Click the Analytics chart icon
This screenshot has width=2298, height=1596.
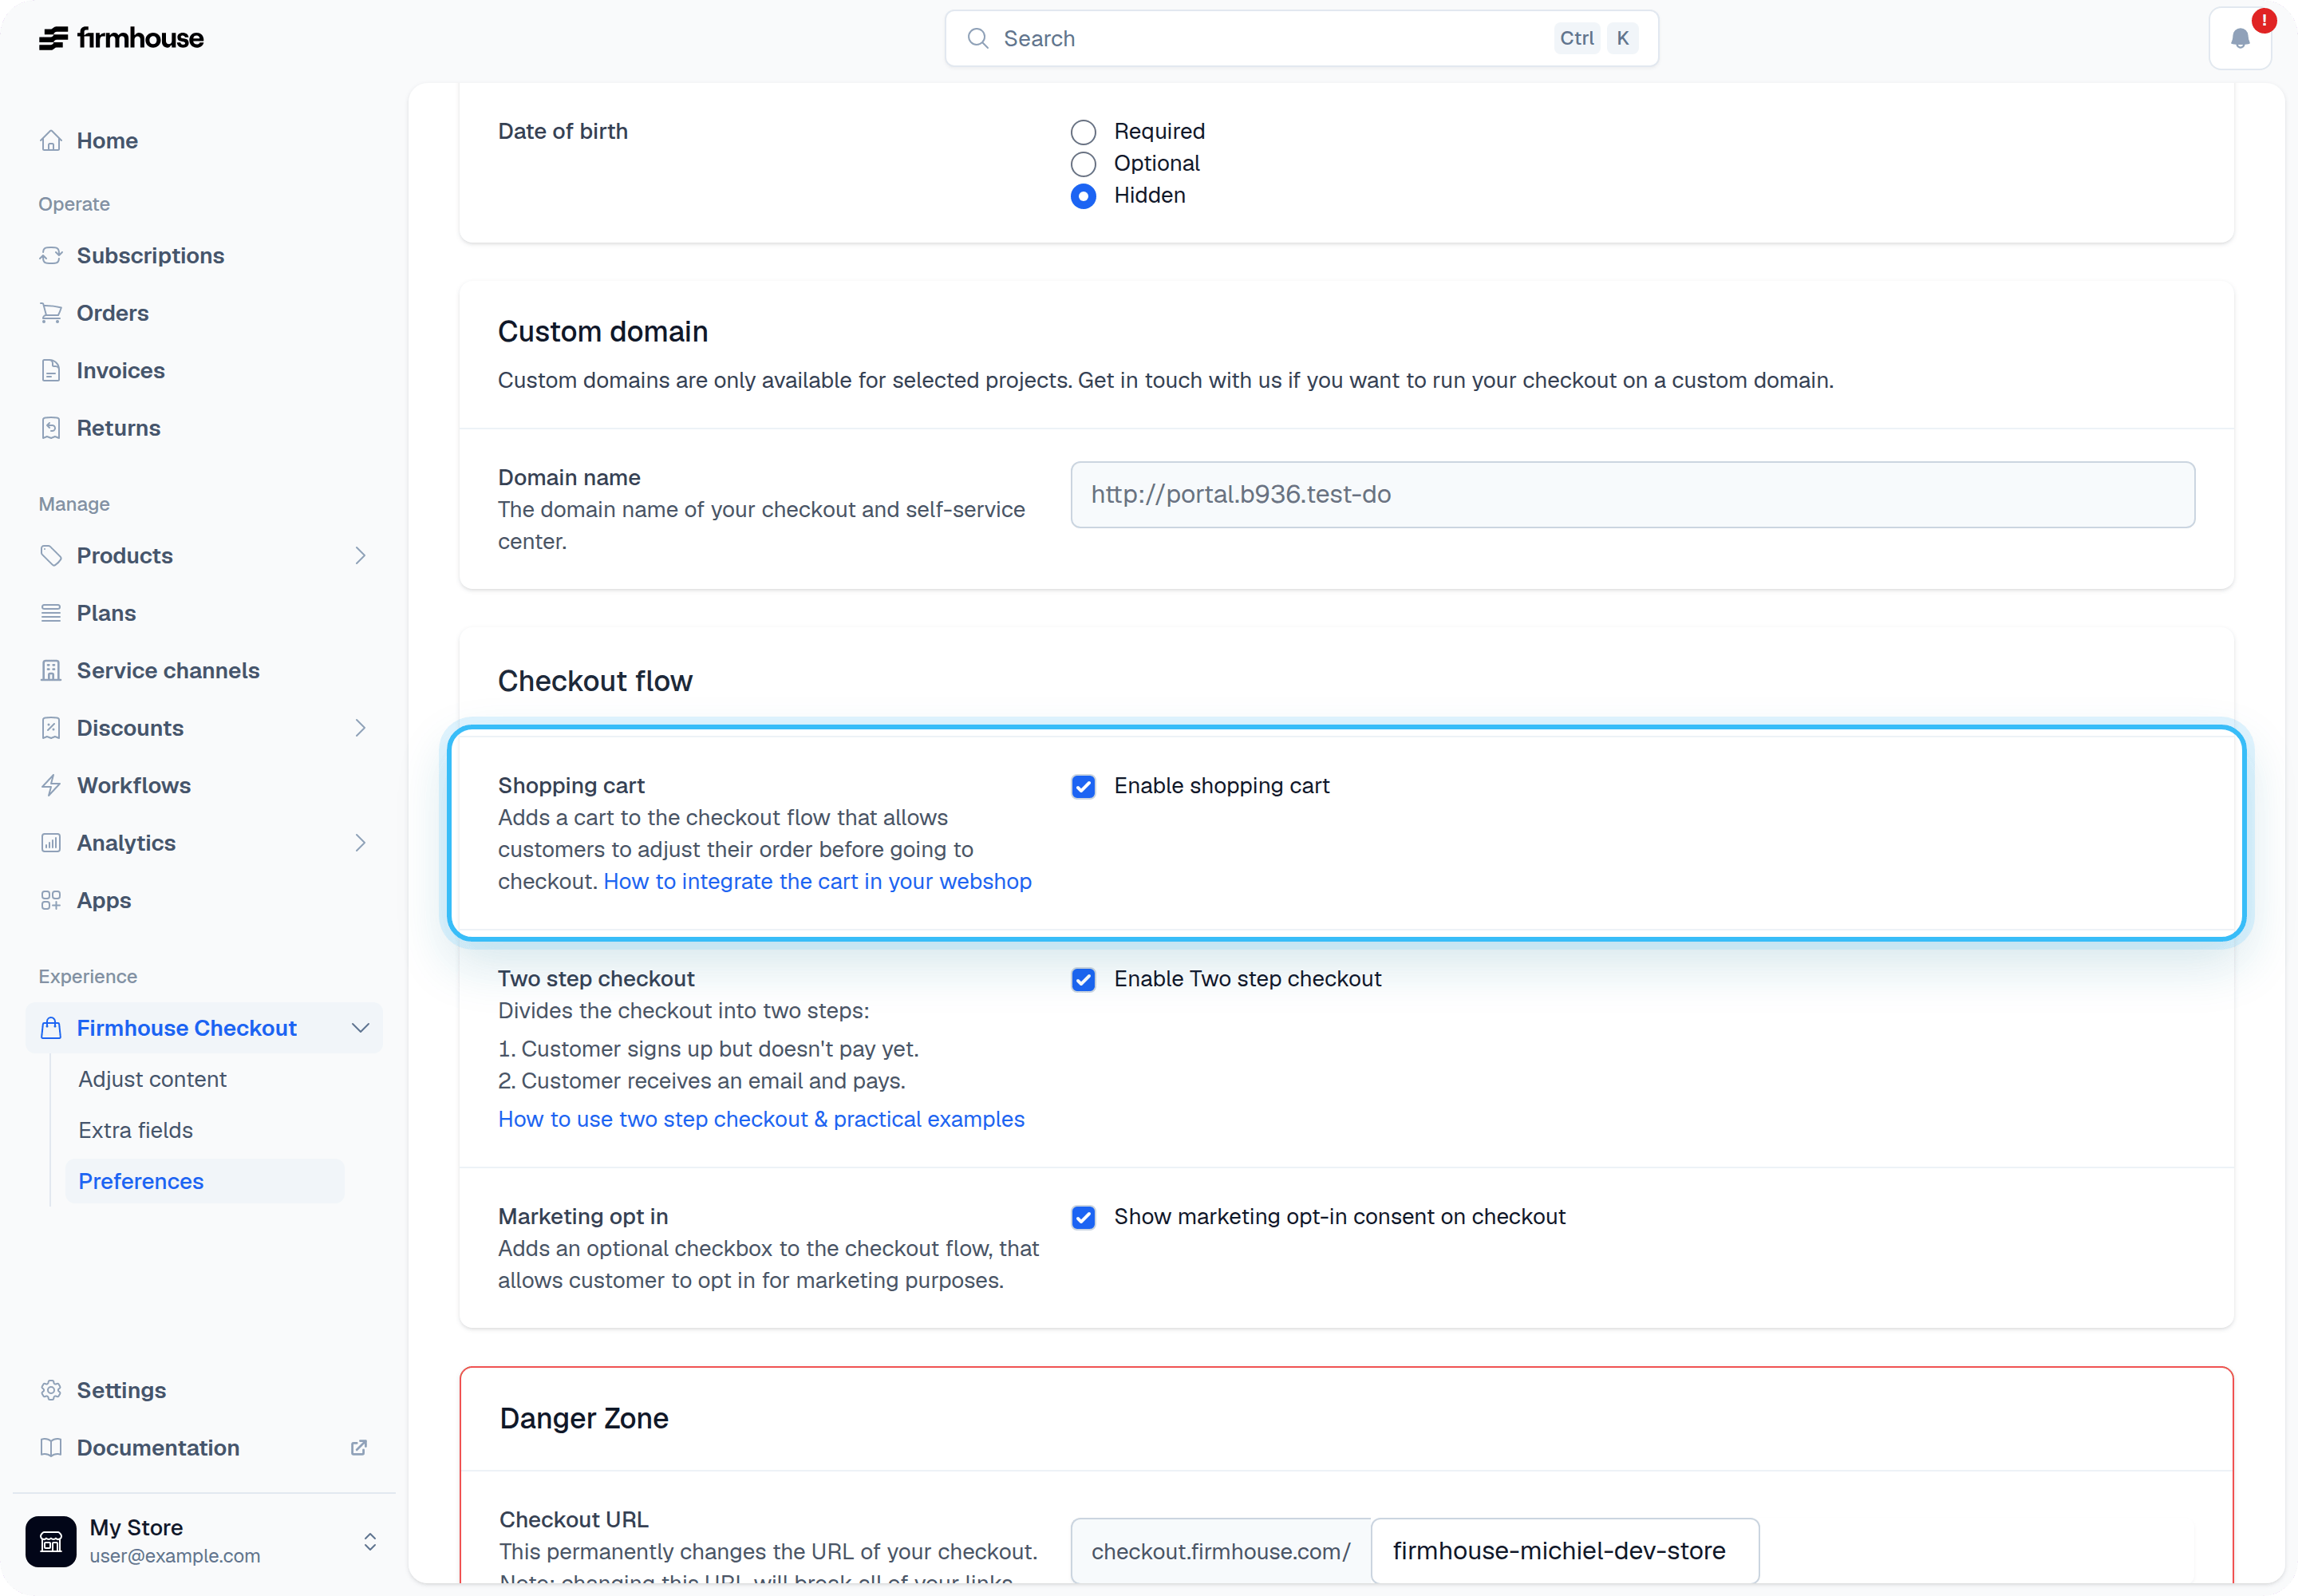point(51,843)
